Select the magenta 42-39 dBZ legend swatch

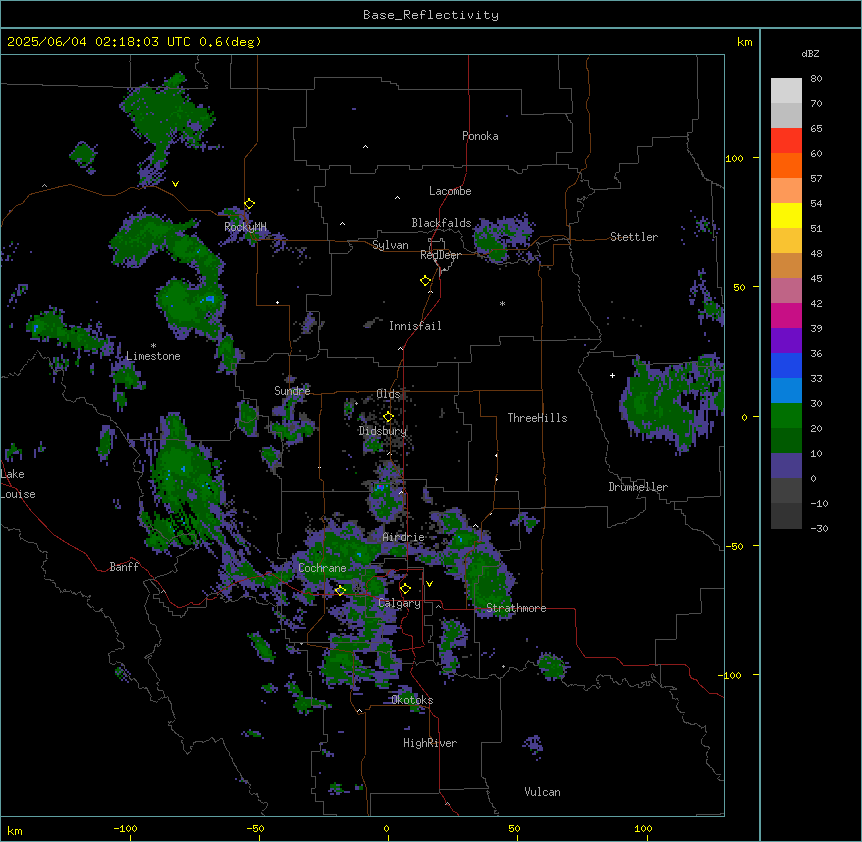[x=786, y=316]
